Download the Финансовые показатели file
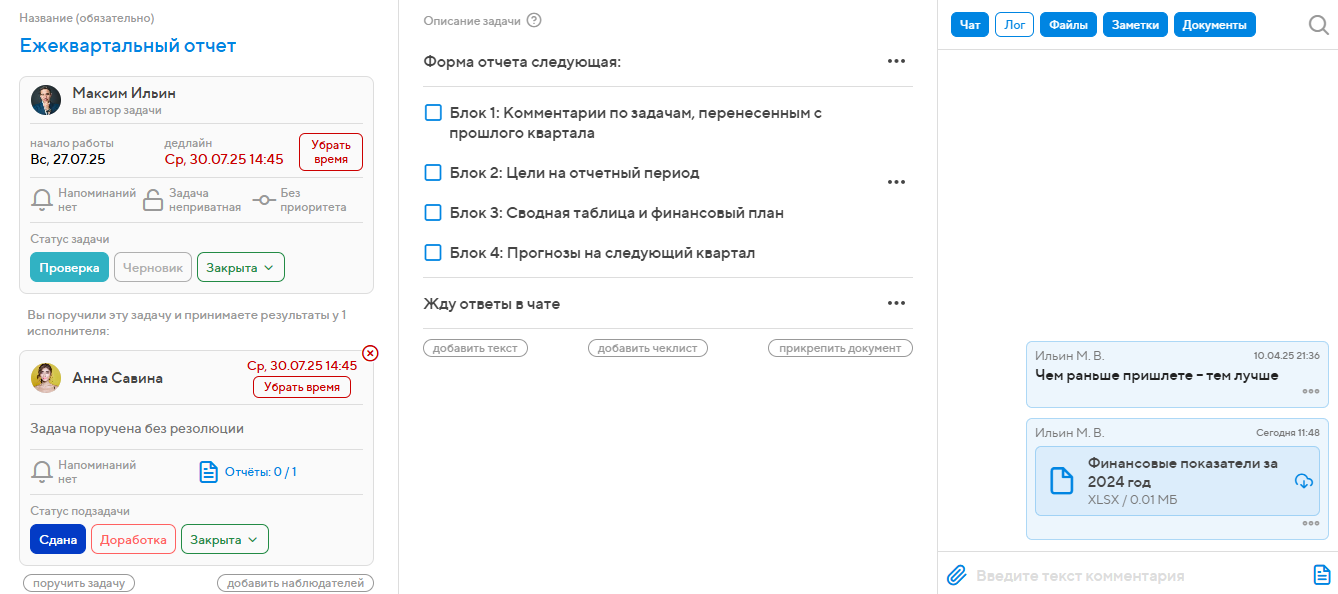Viewport: 1338px width, 594px height. point(1303,481)
